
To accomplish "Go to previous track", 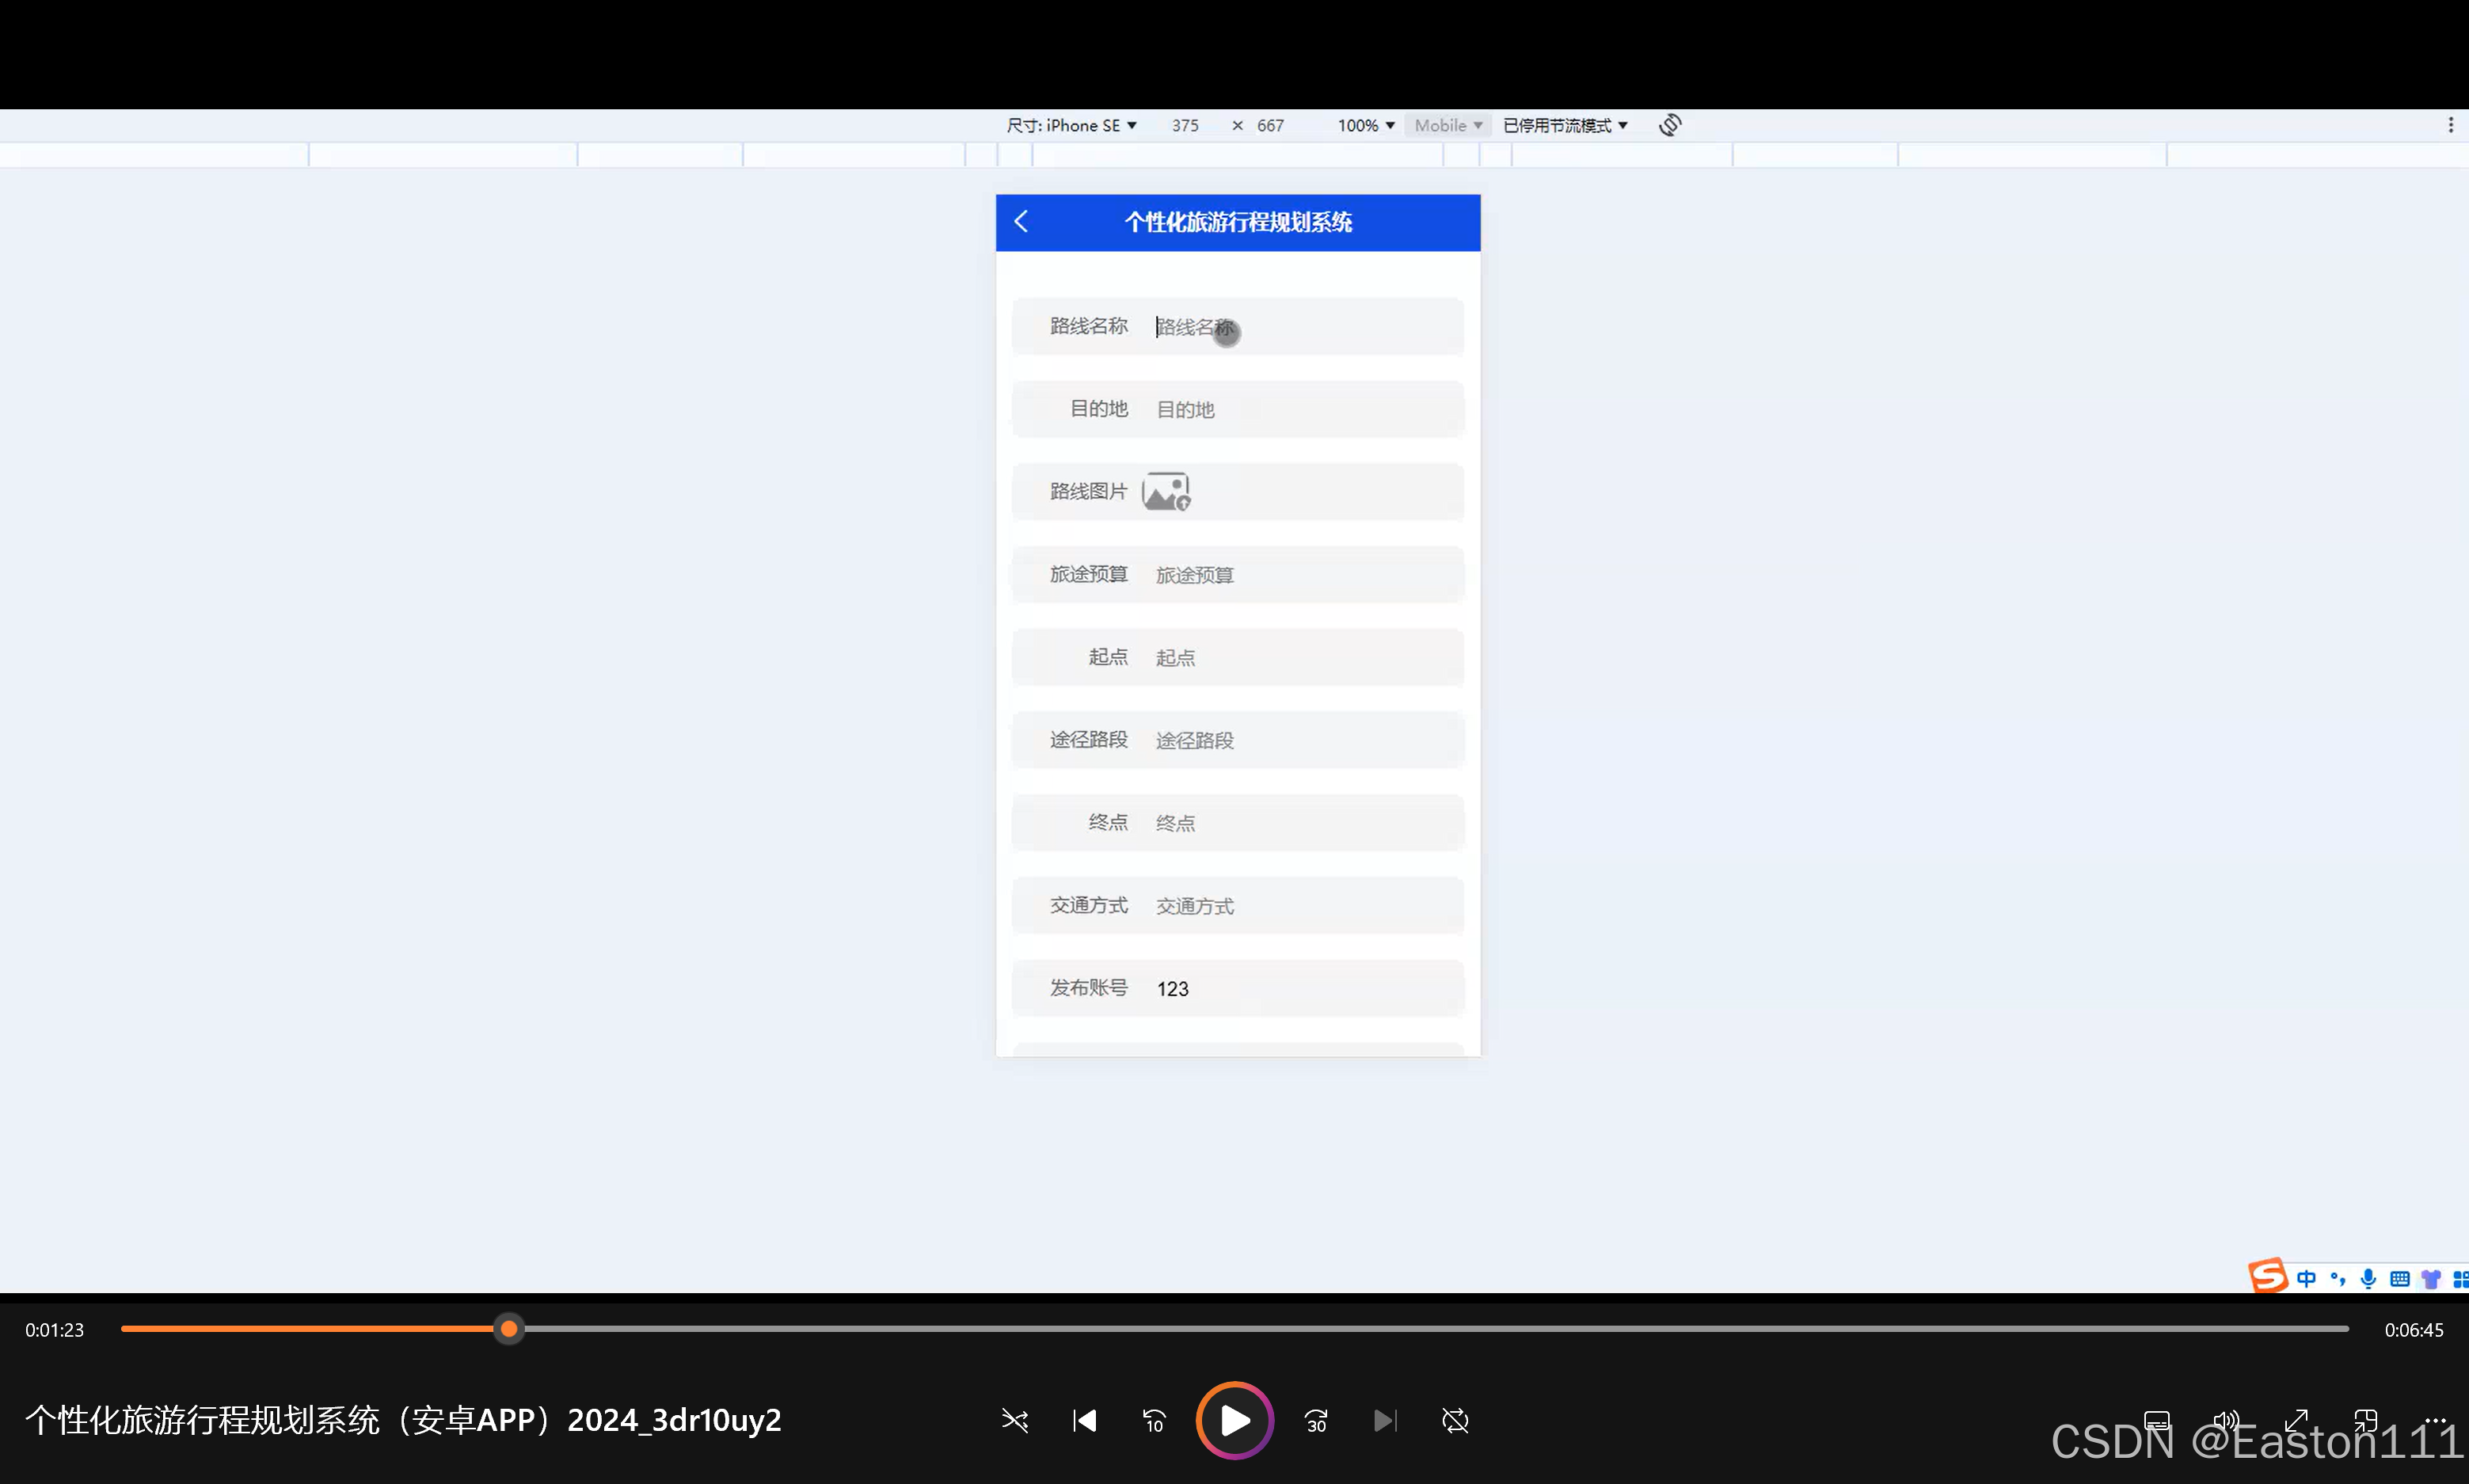I will click(1084, 1420).
